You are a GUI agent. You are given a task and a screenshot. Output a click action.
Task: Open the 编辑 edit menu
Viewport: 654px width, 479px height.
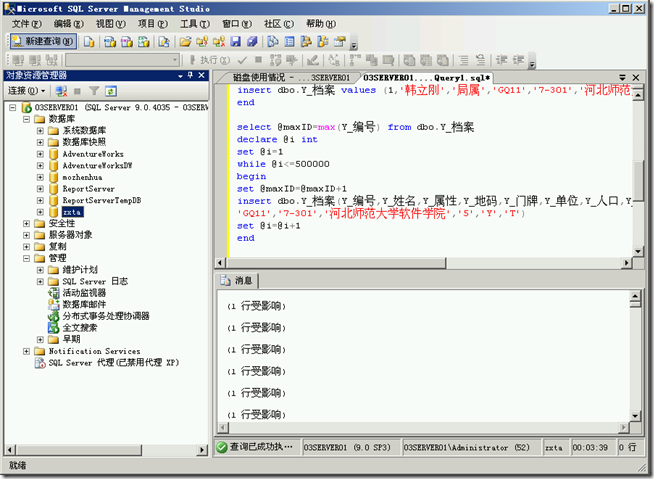click(69, 24)
